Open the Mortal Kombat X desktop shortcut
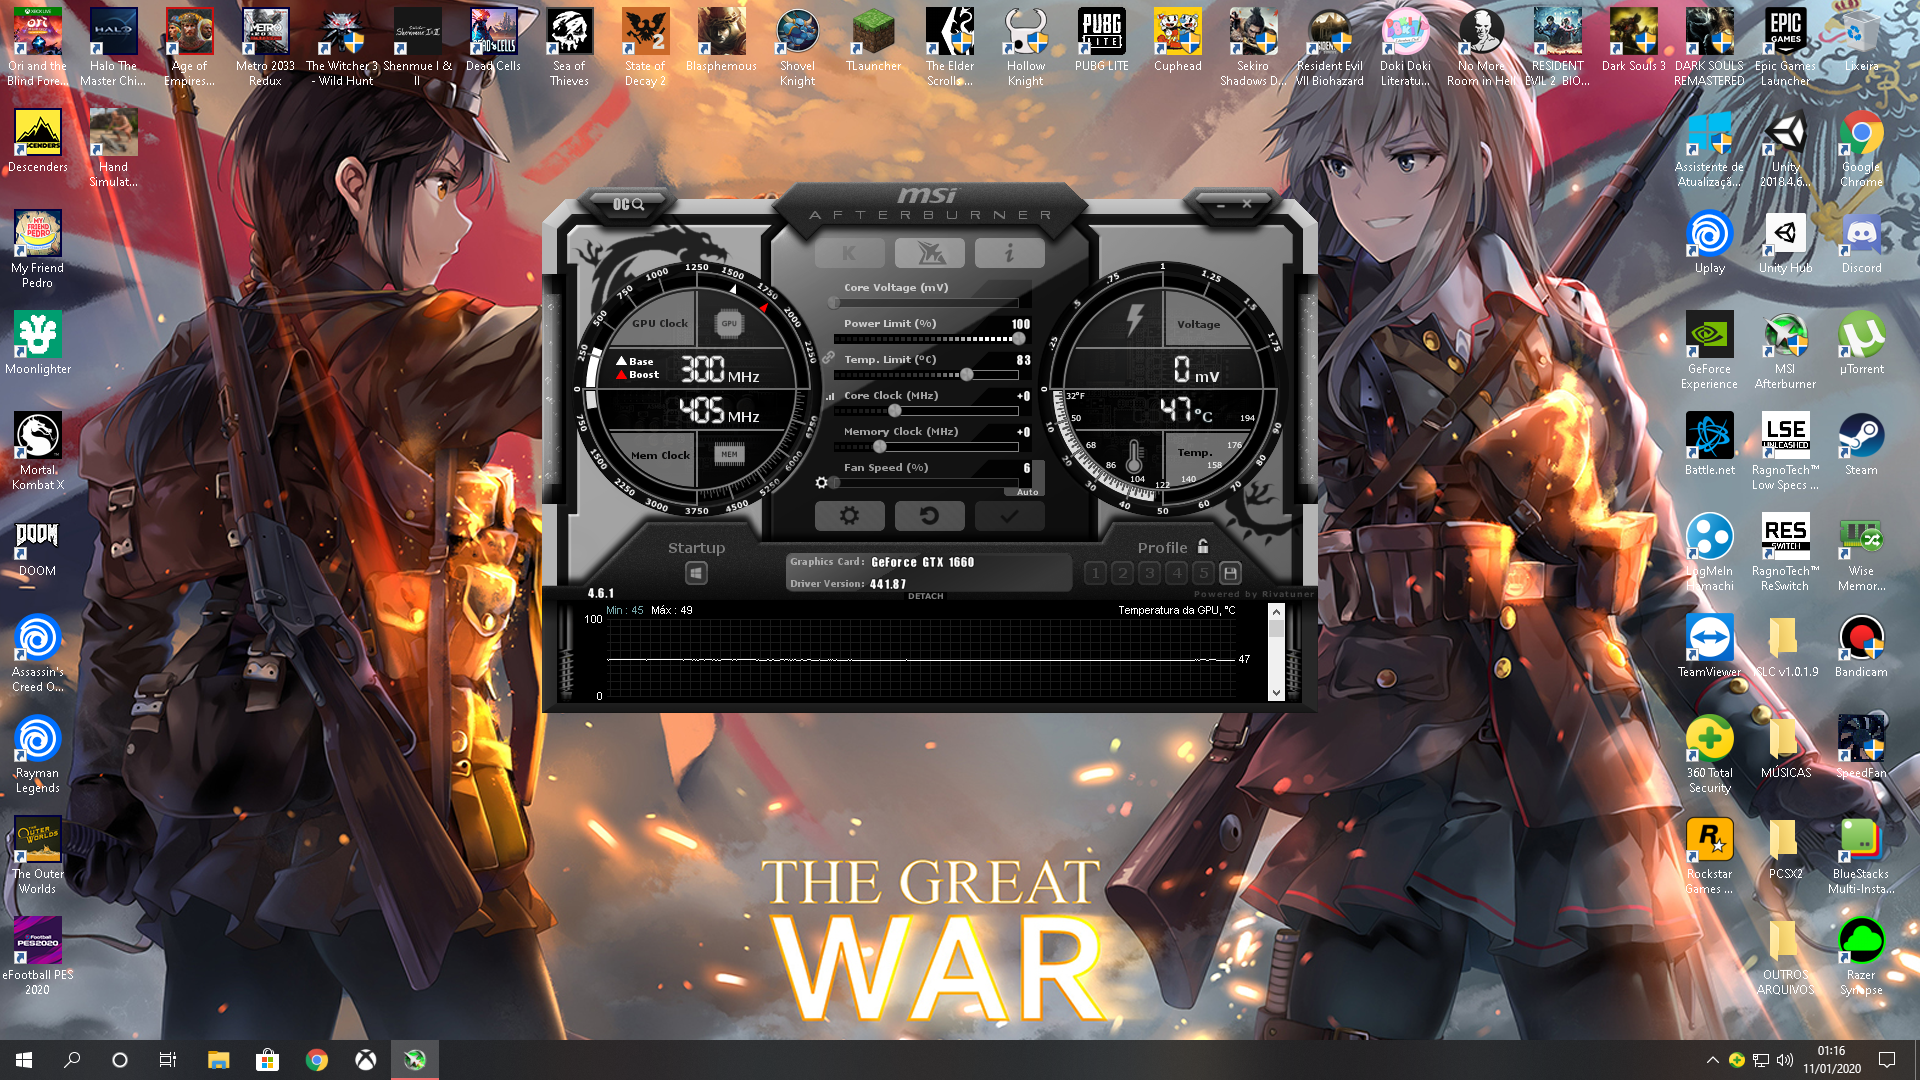 (x=38, y=452)
